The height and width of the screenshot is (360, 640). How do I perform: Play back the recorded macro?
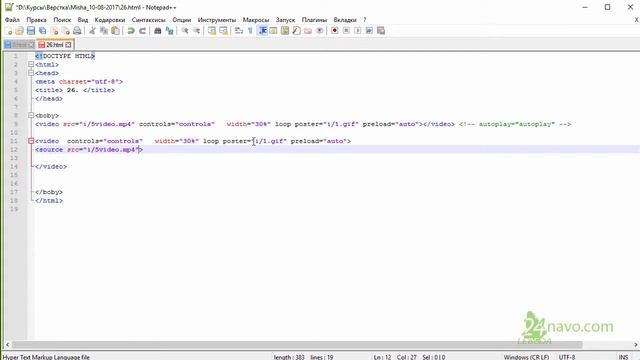(358, 31)
